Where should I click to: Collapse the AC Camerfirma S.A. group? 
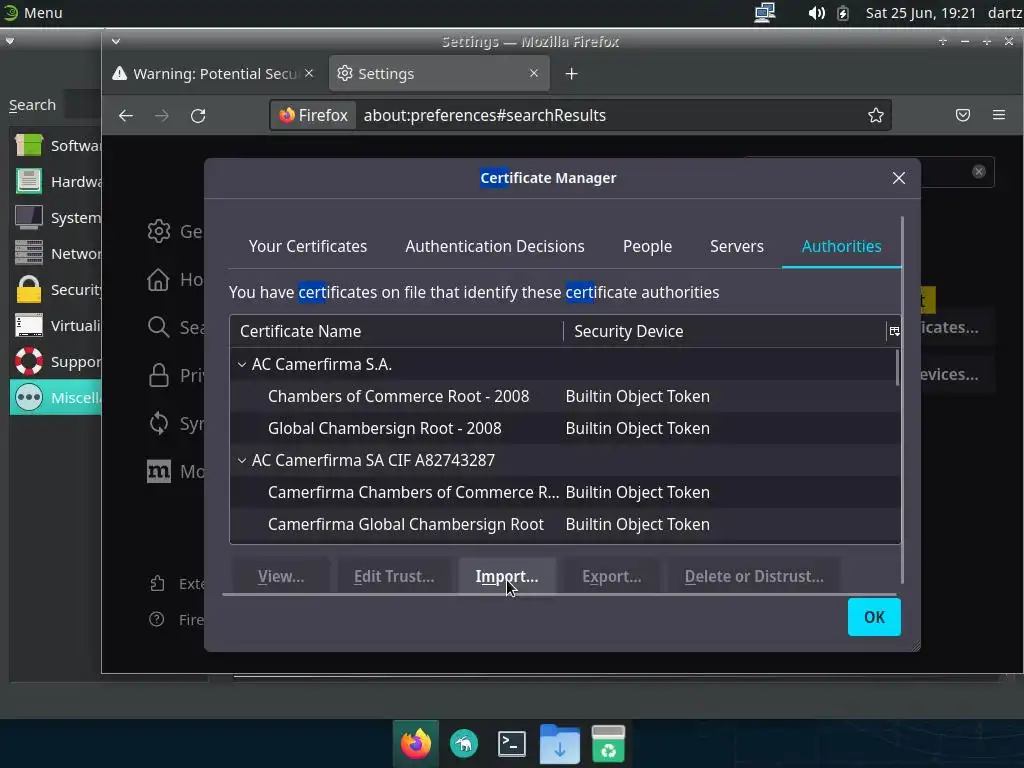(242, 364)
